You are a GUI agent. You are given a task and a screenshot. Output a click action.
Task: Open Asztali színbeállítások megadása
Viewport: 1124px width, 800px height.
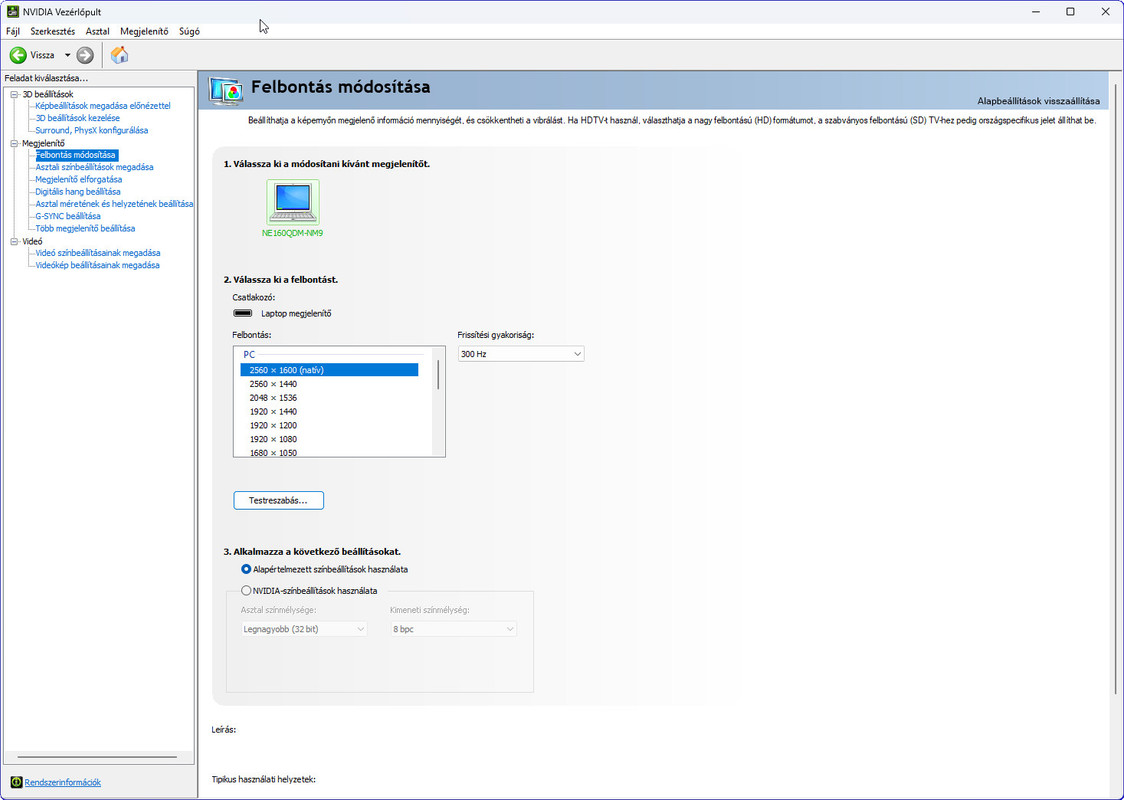pyautogui.click(x=95, y=167)
